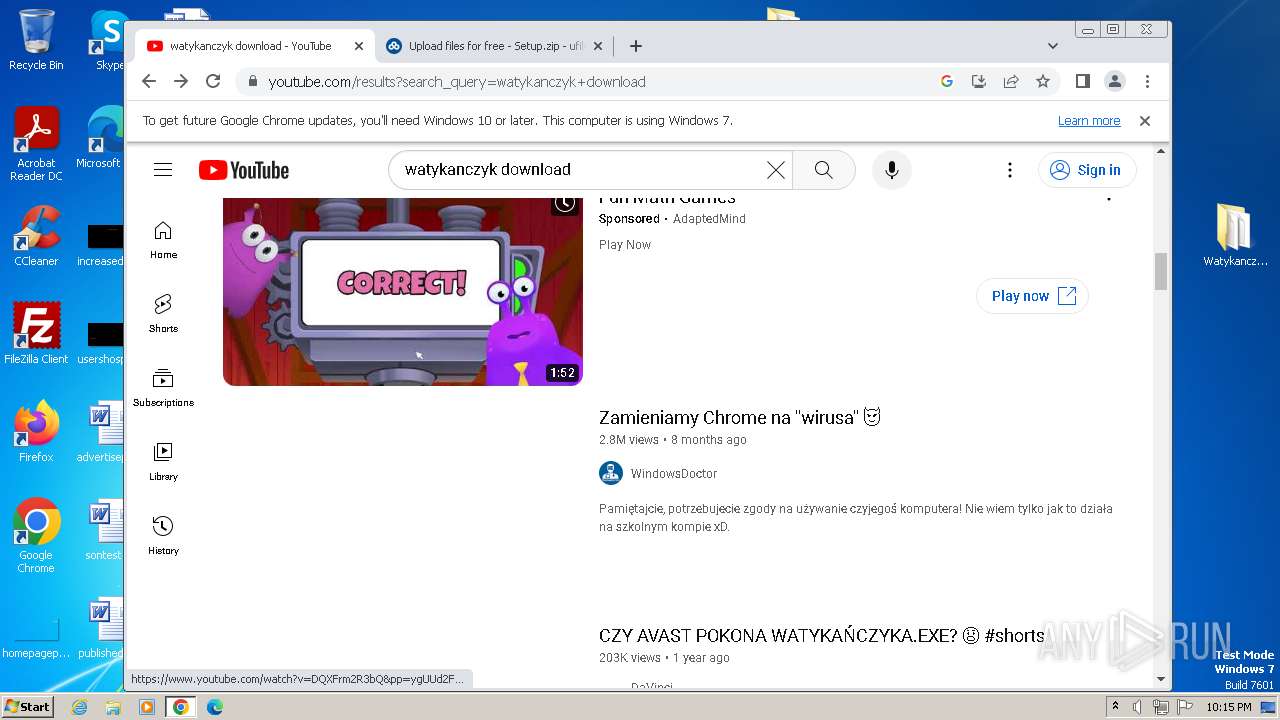
Task: Click the Chrome address bar URL
Action: pyautogui.click(x=457, y=82)
